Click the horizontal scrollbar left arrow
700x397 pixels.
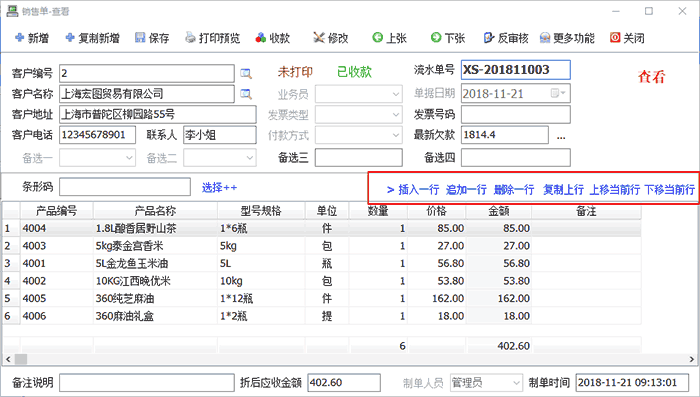(x=8, y=359)
